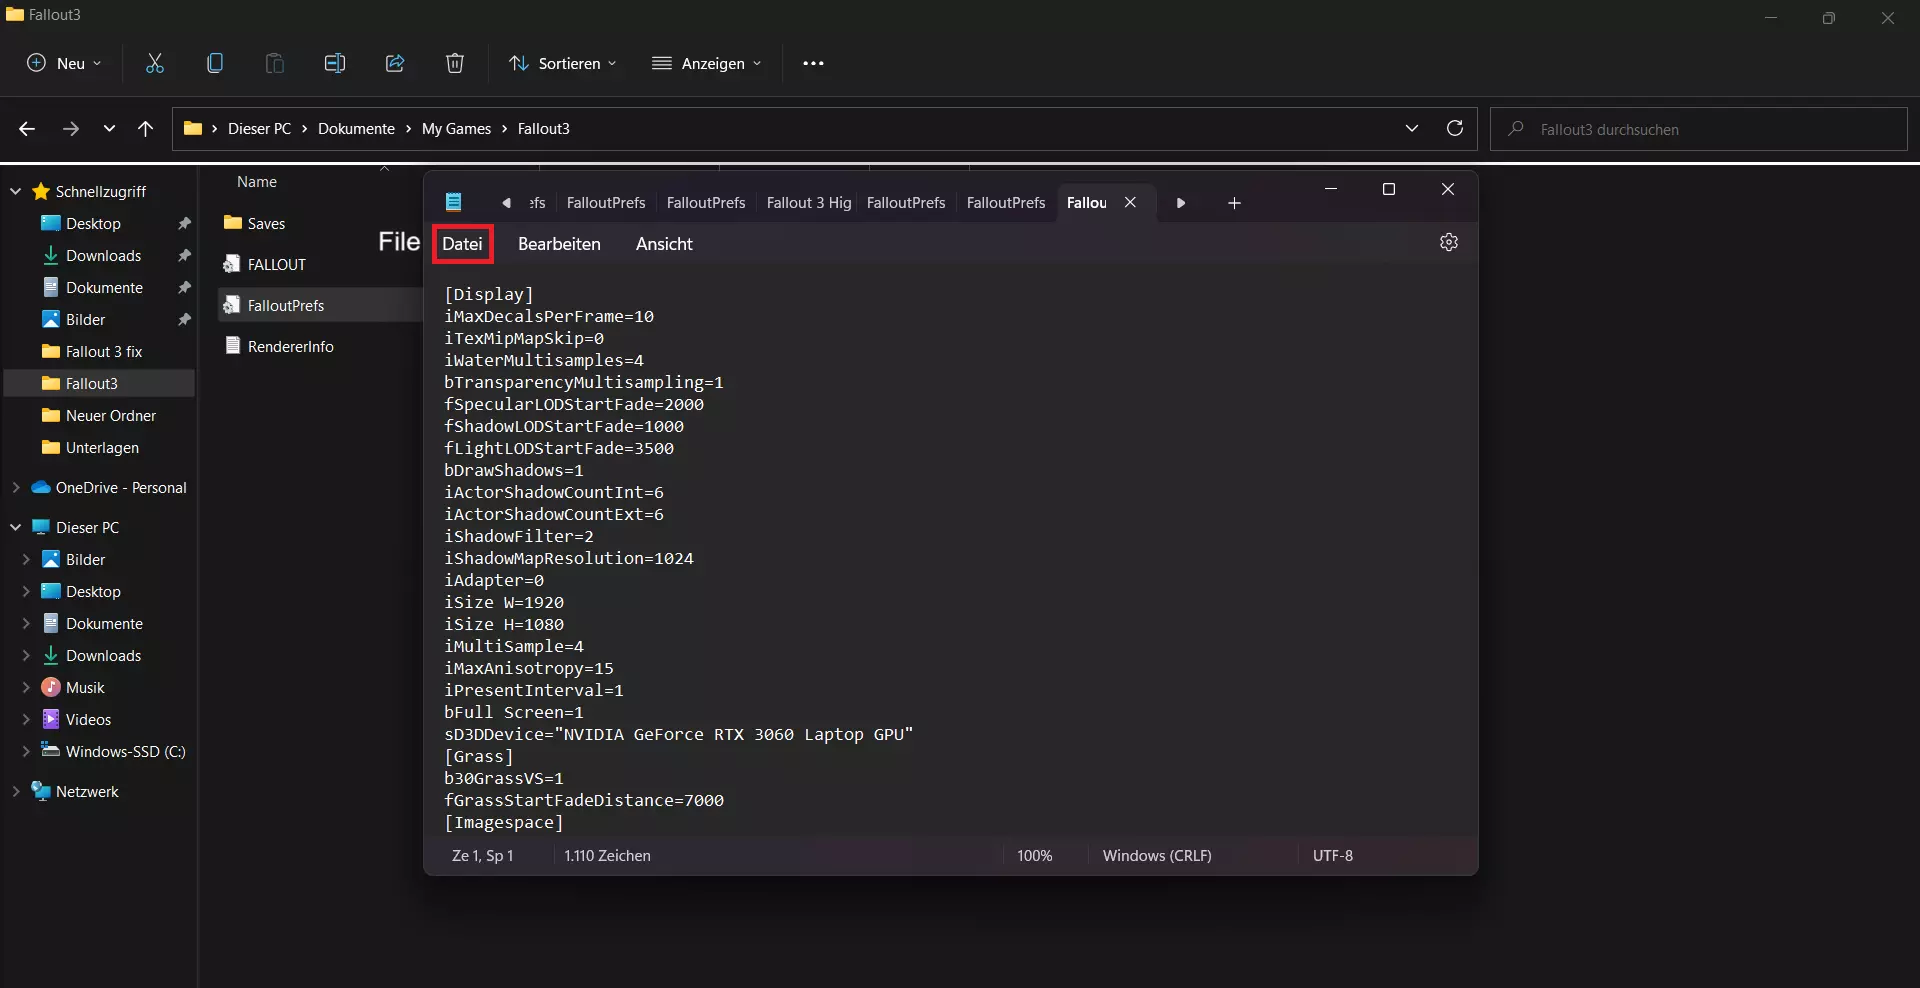Collapse the Dieser PC tree node
The width and height of the screenshot is (1920, 988).
(x=16, y=527)
